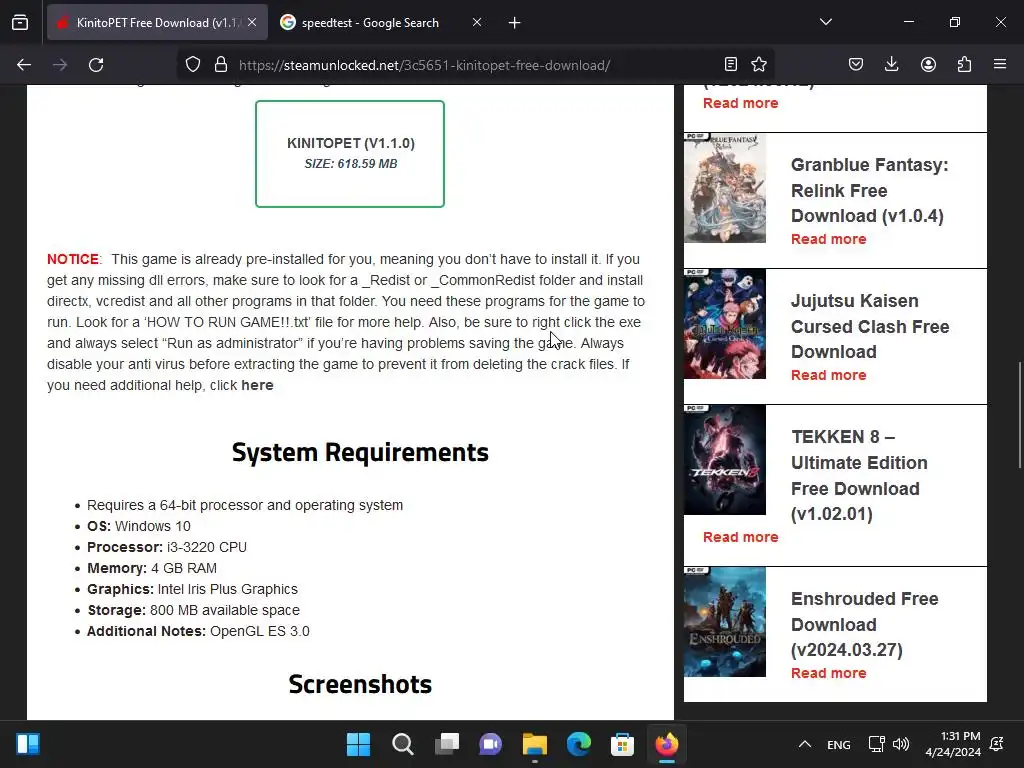This screenshot has width=1024, height=768.
Task: Reload the current page
Action: click(x=96, y=65)
